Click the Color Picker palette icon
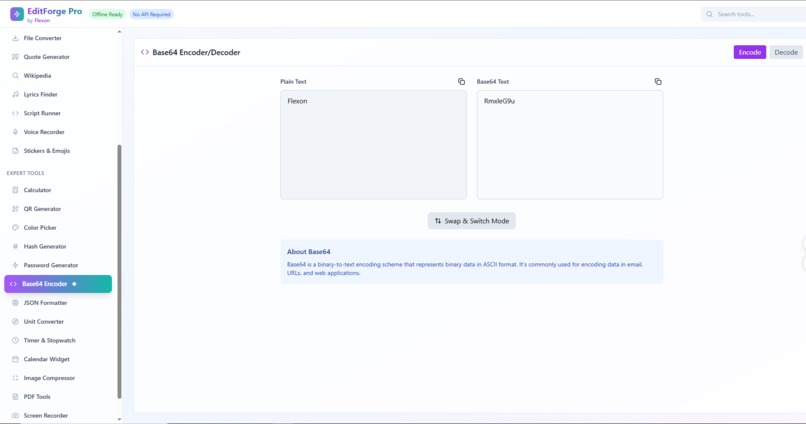806x424 pixels. [15, 228]
